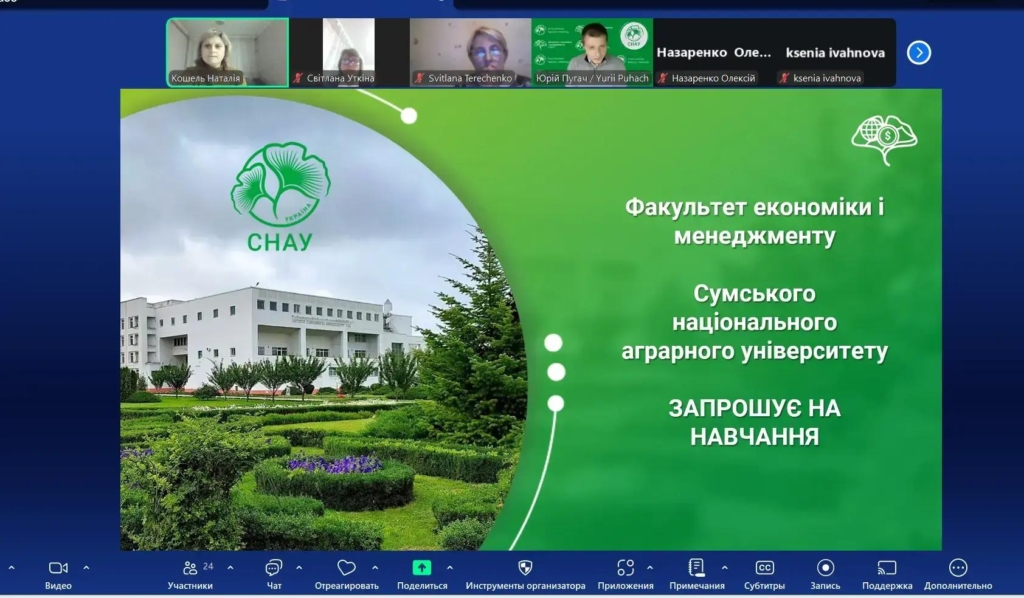Click the Примечания notes icon
The height and width of the screenshot is (598, 1024).
tap(697, 568)
